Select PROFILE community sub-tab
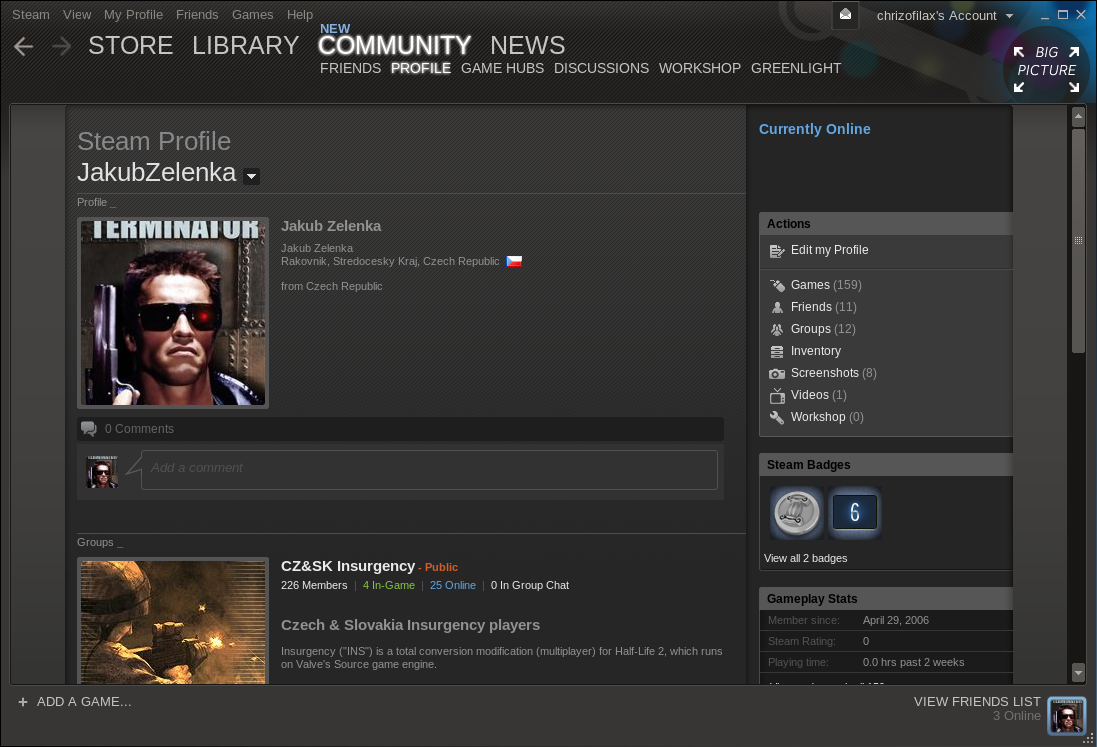This screenshot has height=747, width=1097. (420, 69)
